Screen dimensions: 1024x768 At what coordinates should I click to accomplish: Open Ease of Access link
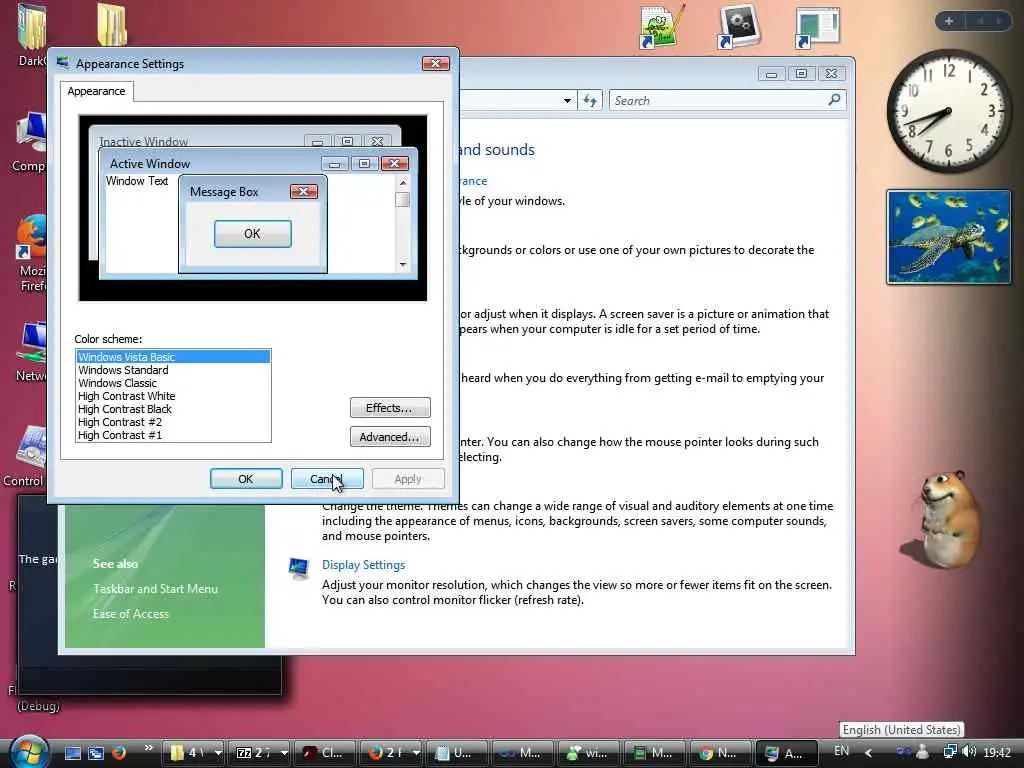pyautogui.click(x=131, y=614)
